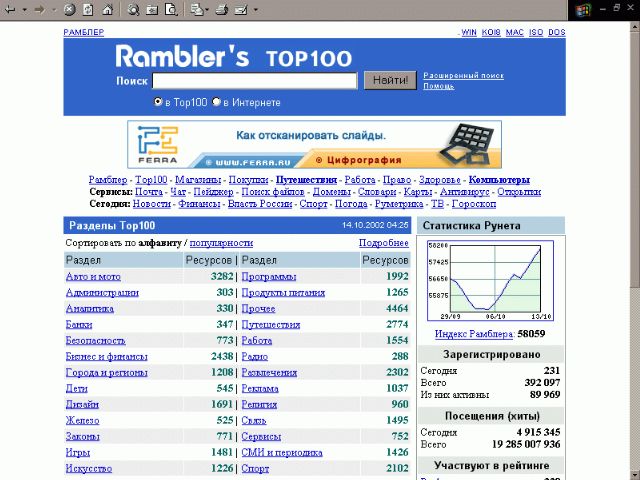
Task: Expand the Mail icon dropdown arrow
Action: 207,10
